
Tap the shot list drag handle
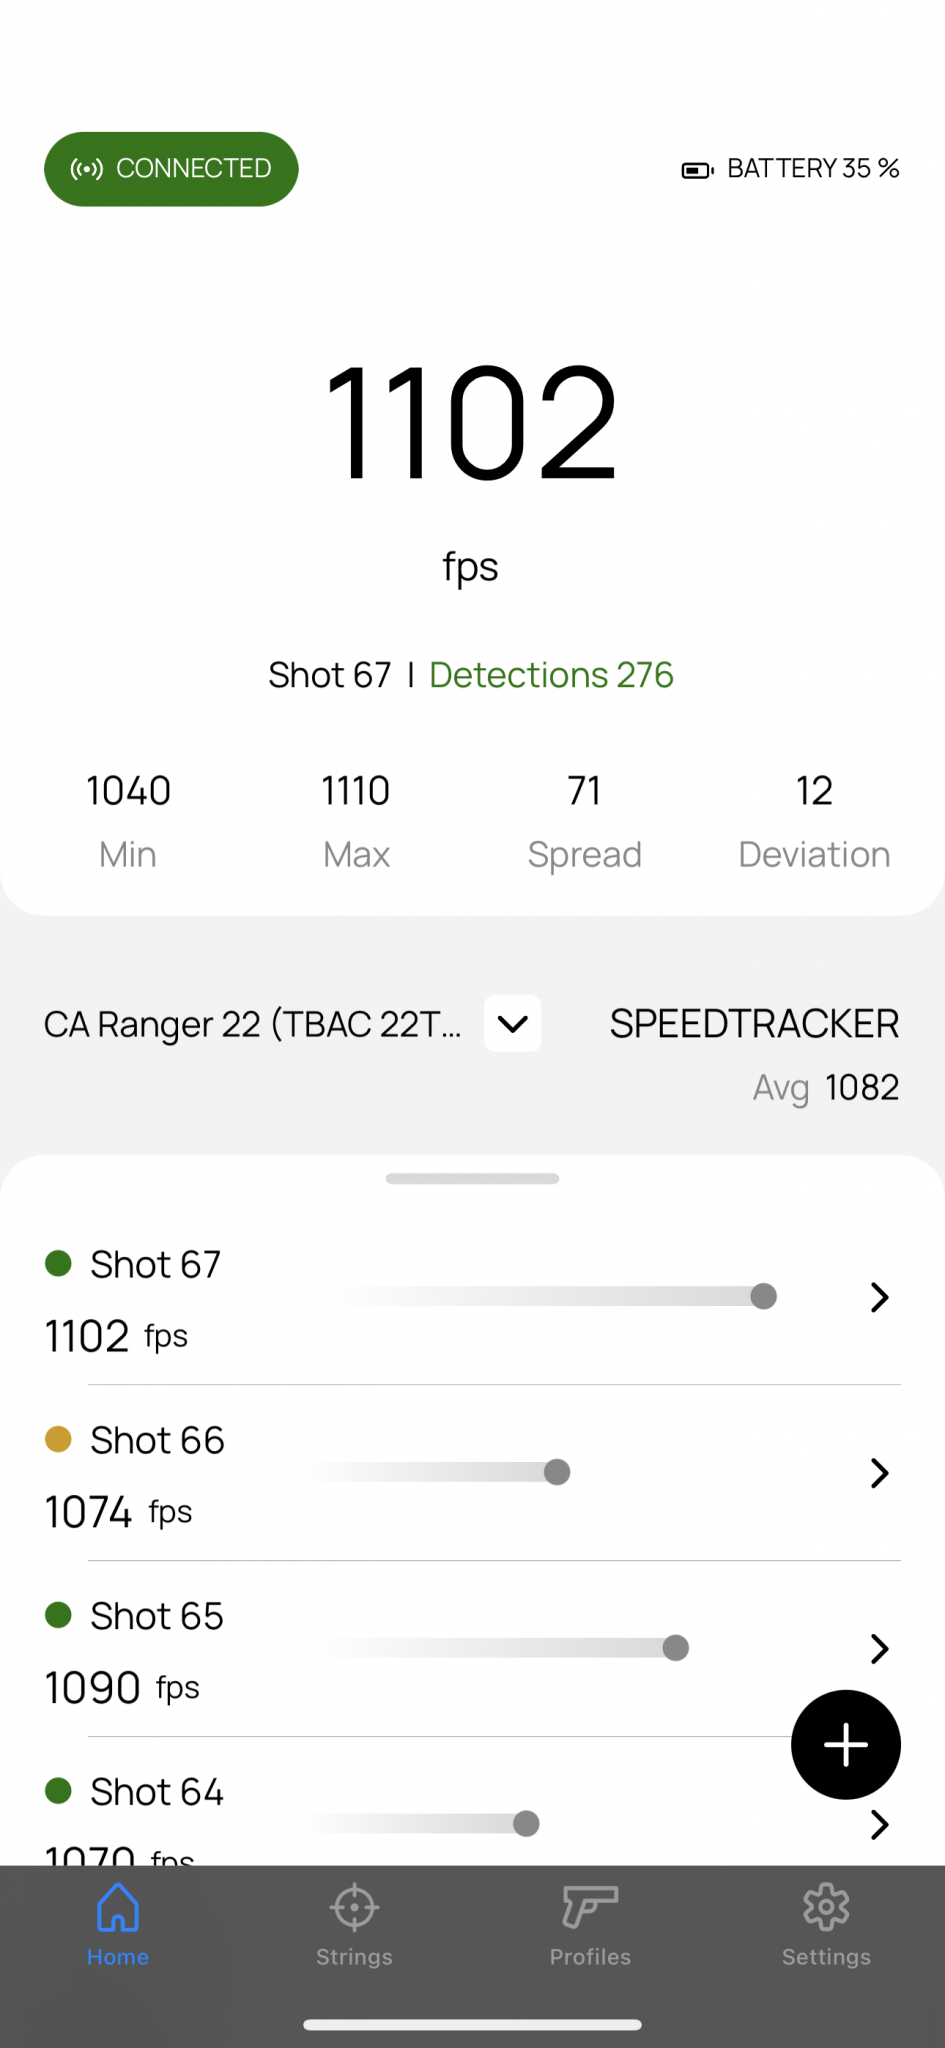point(472,1179)
